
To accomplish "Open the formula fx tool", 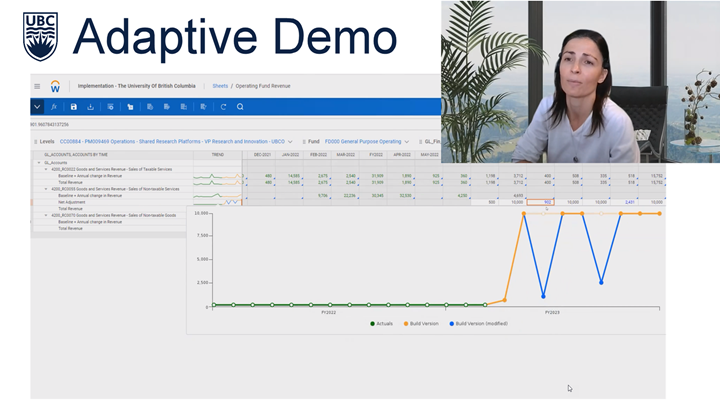I will (54, 107).
